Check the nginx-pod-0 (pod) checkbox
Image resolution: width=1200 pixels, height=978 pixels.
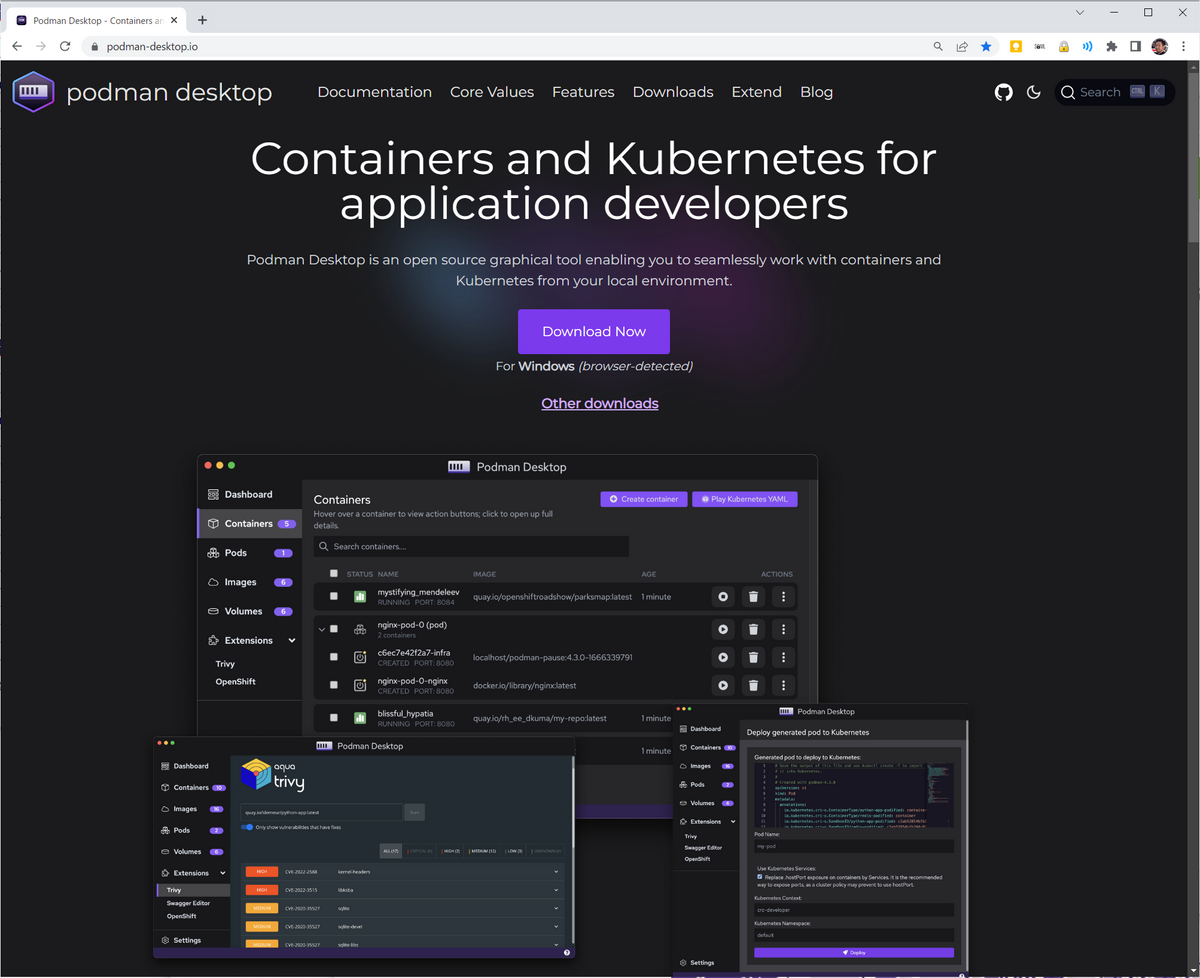(334, 629)
